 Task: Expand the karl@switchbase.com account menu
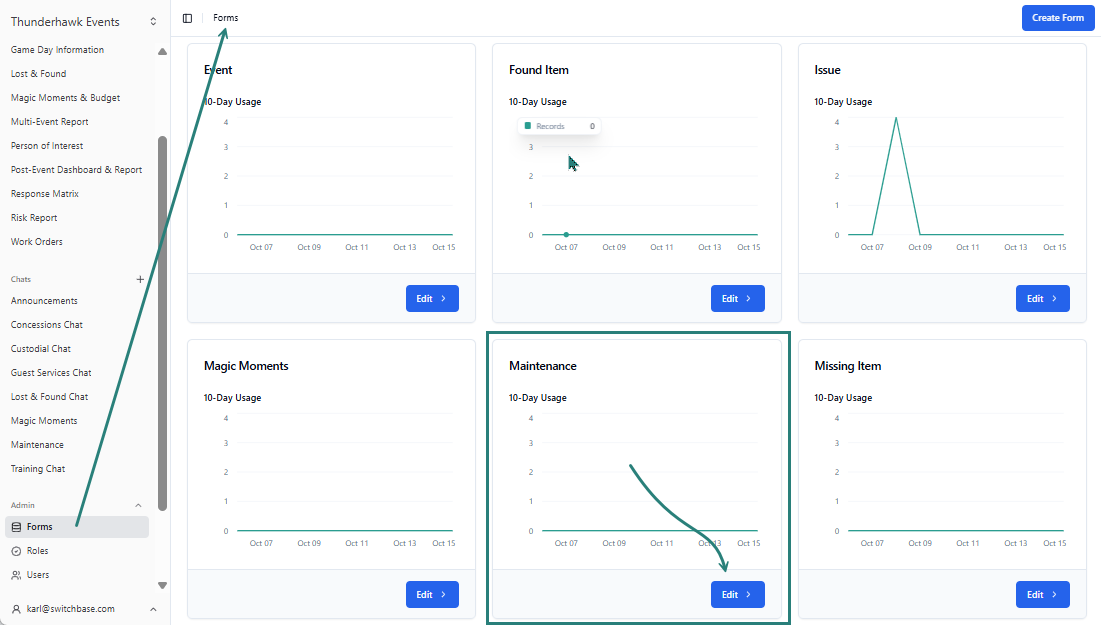point(153,609)
